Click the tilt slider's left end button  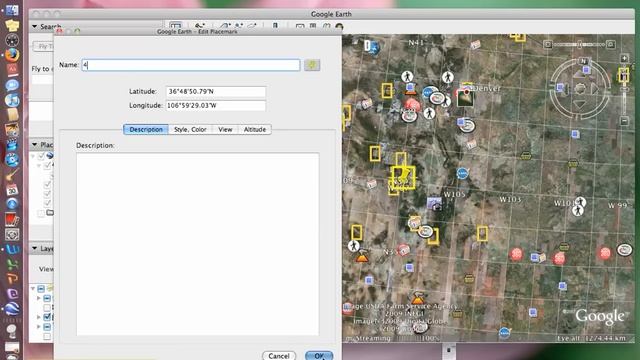(x=548, y=44)
